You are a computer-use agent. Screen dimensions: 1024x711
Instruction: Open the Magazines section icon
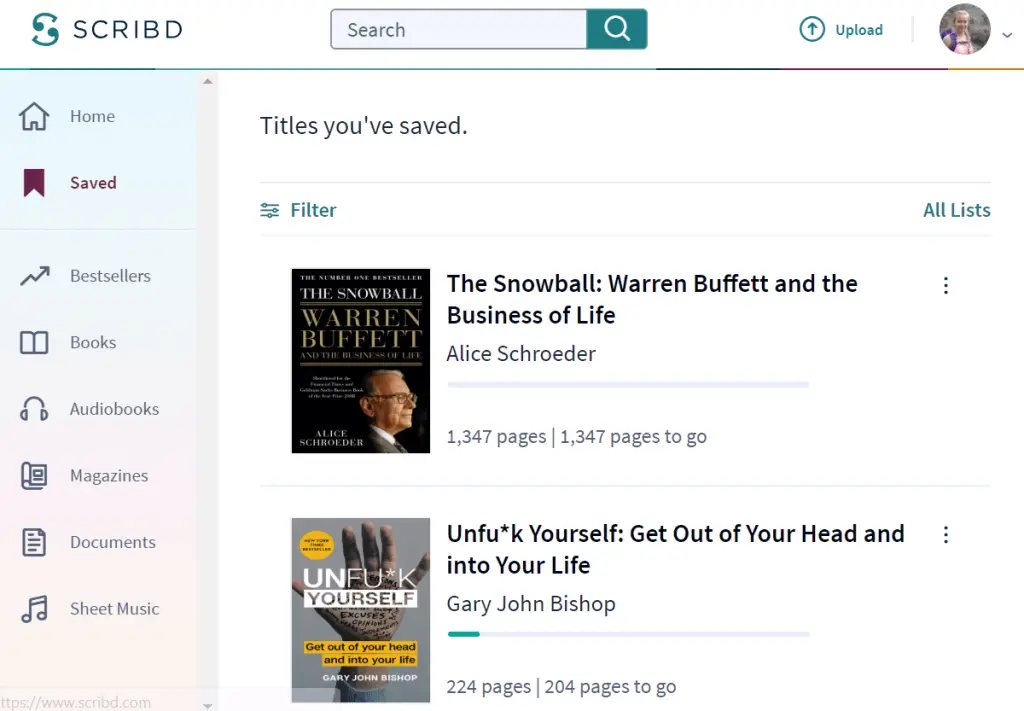point(33,475)
